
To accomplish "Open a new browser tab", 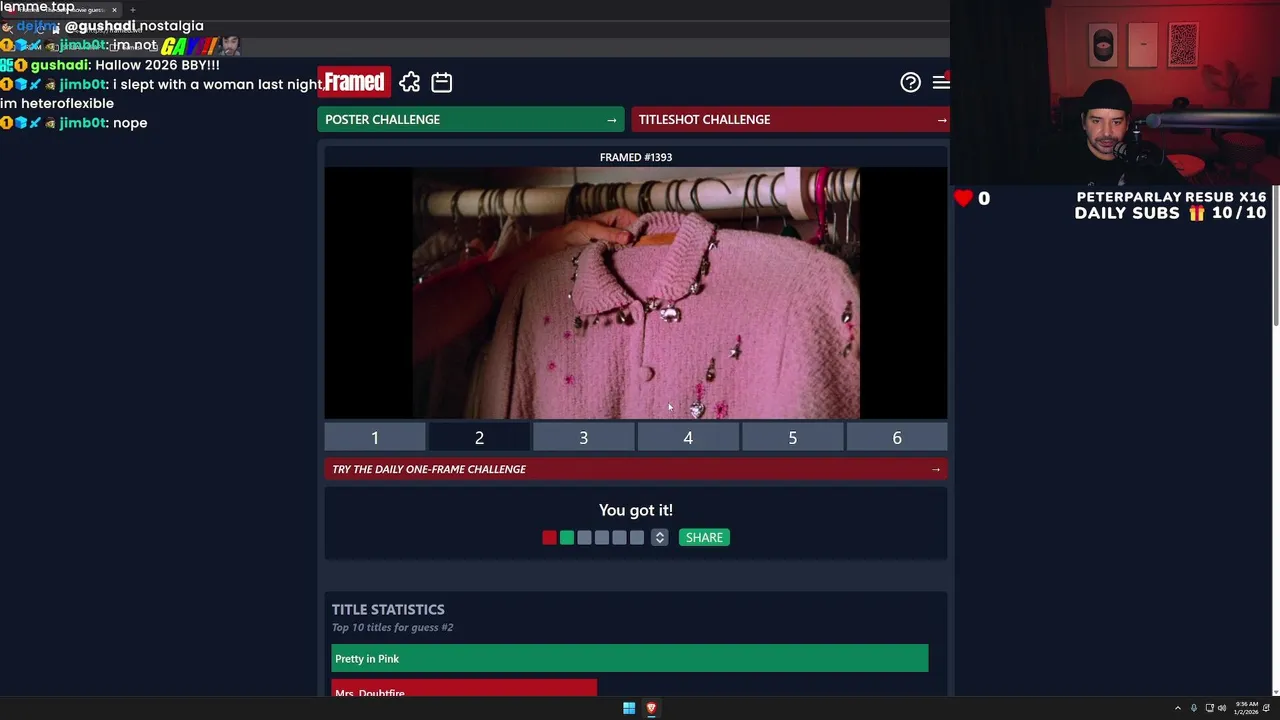I will [x=132, y=10].
